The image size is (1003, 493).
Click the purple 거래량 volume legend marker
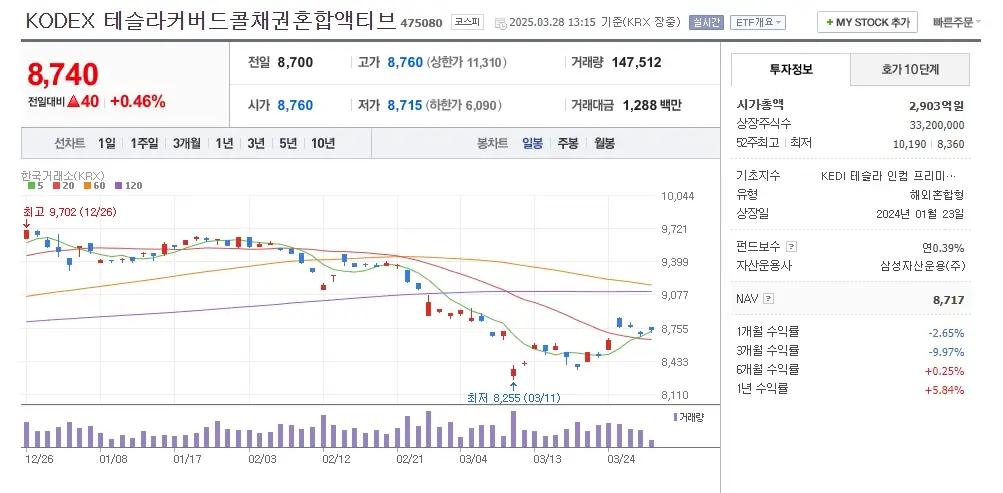(676, 415)
